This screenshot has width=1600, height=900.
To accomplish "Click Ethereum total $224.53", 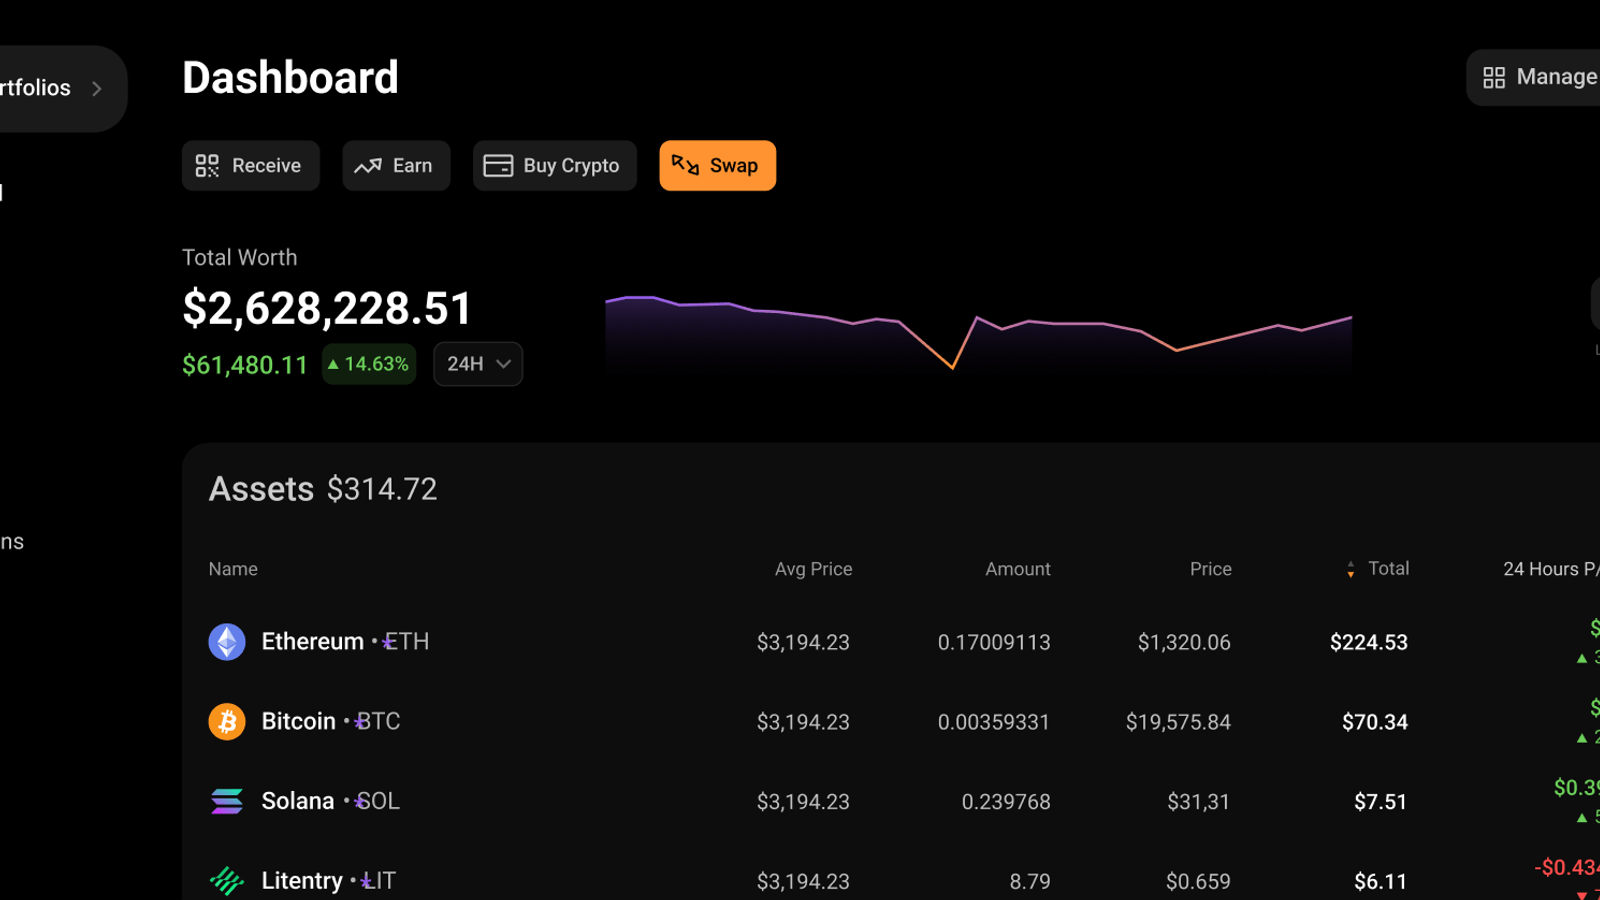I will (x=1369, y=642).
